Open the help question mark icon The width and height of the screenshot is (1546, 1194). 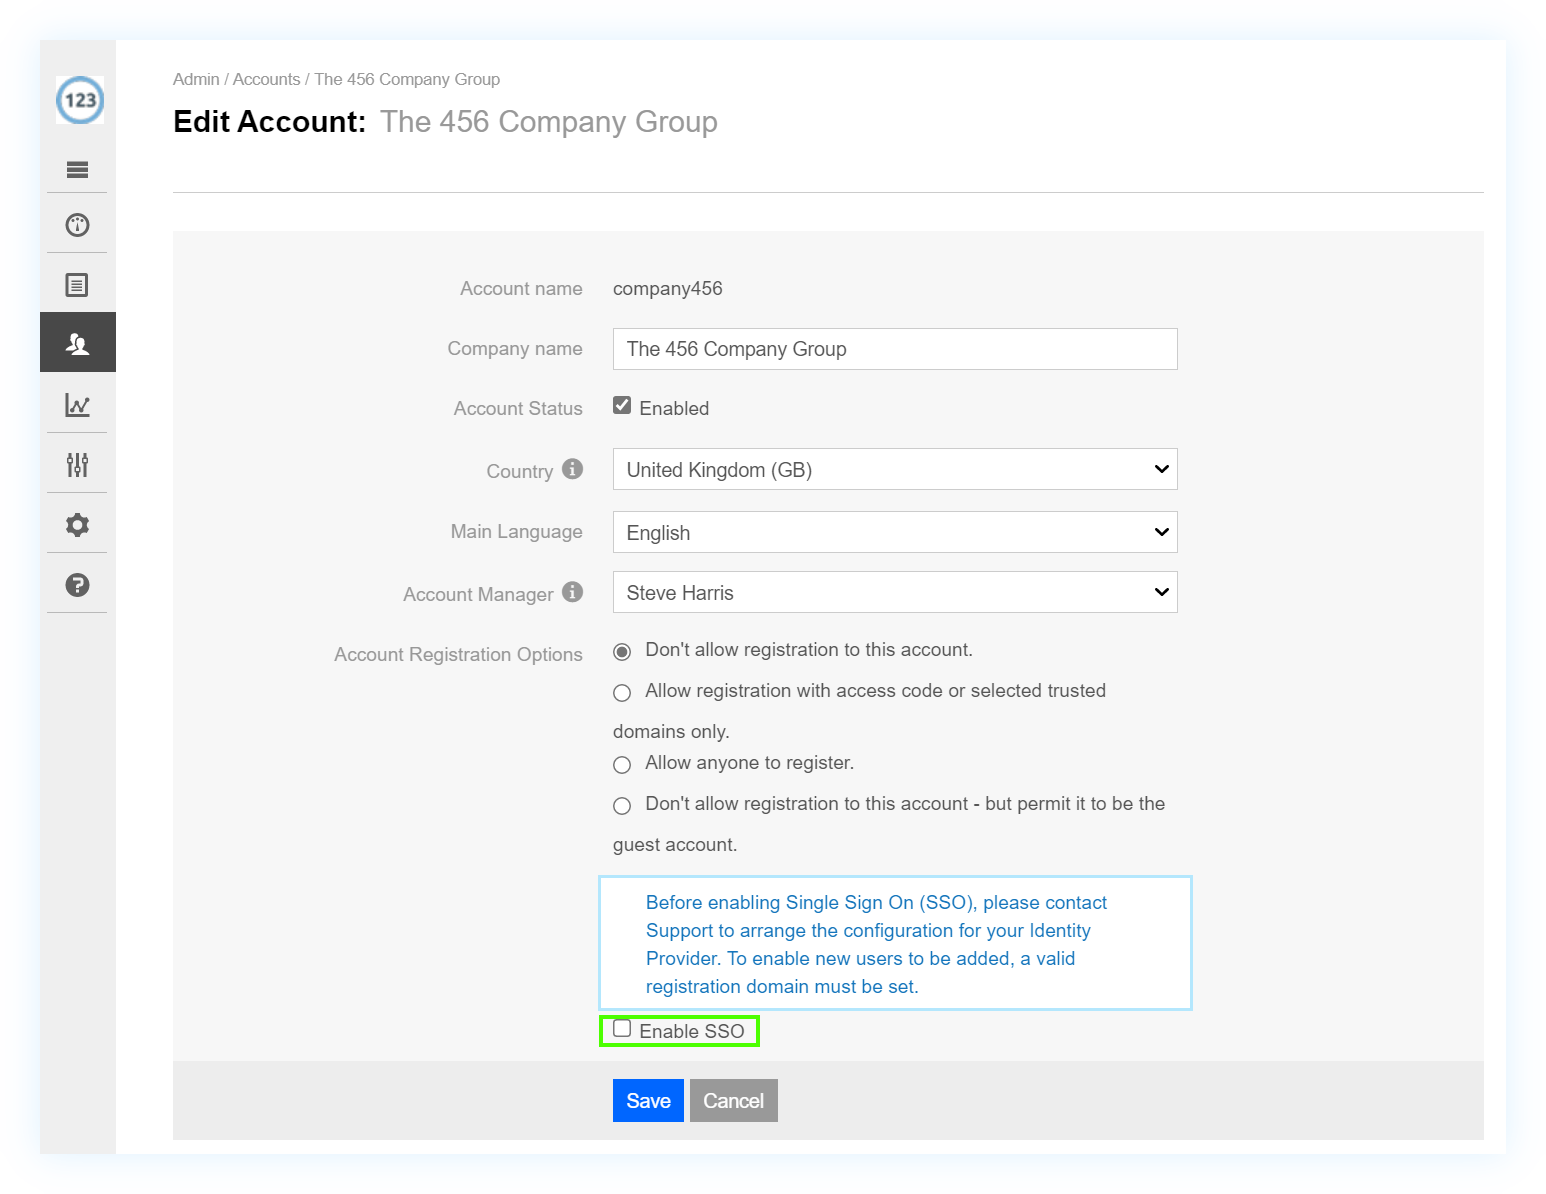point(77,585)
